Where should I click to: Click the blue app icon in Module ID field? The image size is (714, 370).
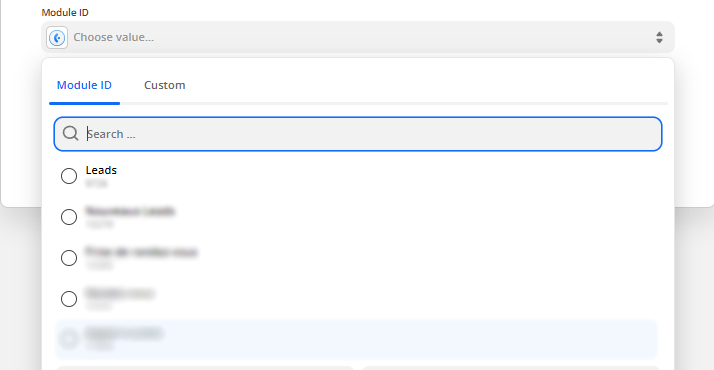(57, 38)
